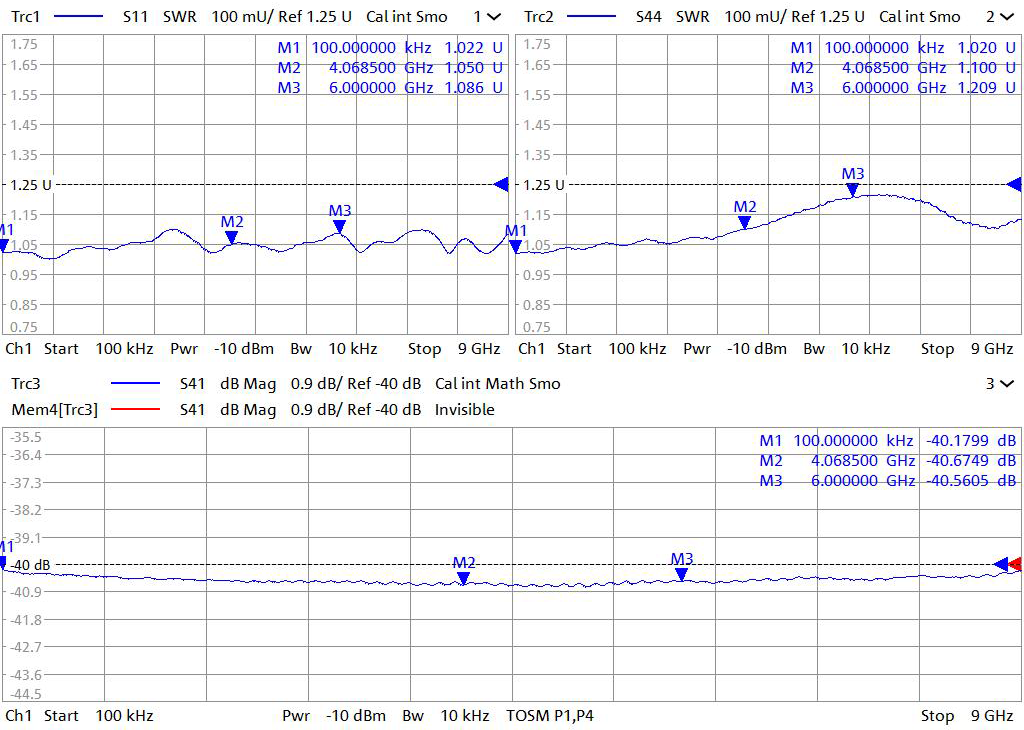Screen dimensions: 1024x730
Task: Click blue reference triangle in S11 diagram
Action: pyautogui.click(x=501, y=184)
